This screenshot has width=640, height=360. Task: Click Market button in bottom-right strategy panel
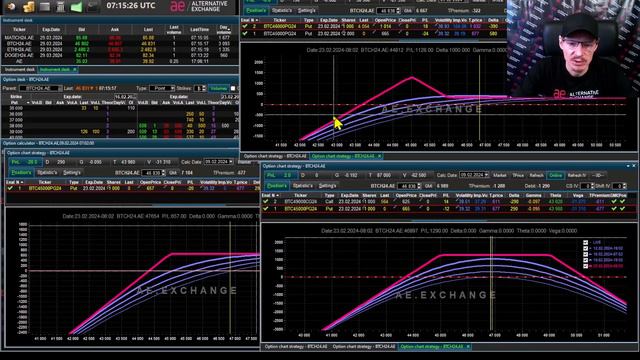click(500, 175)
